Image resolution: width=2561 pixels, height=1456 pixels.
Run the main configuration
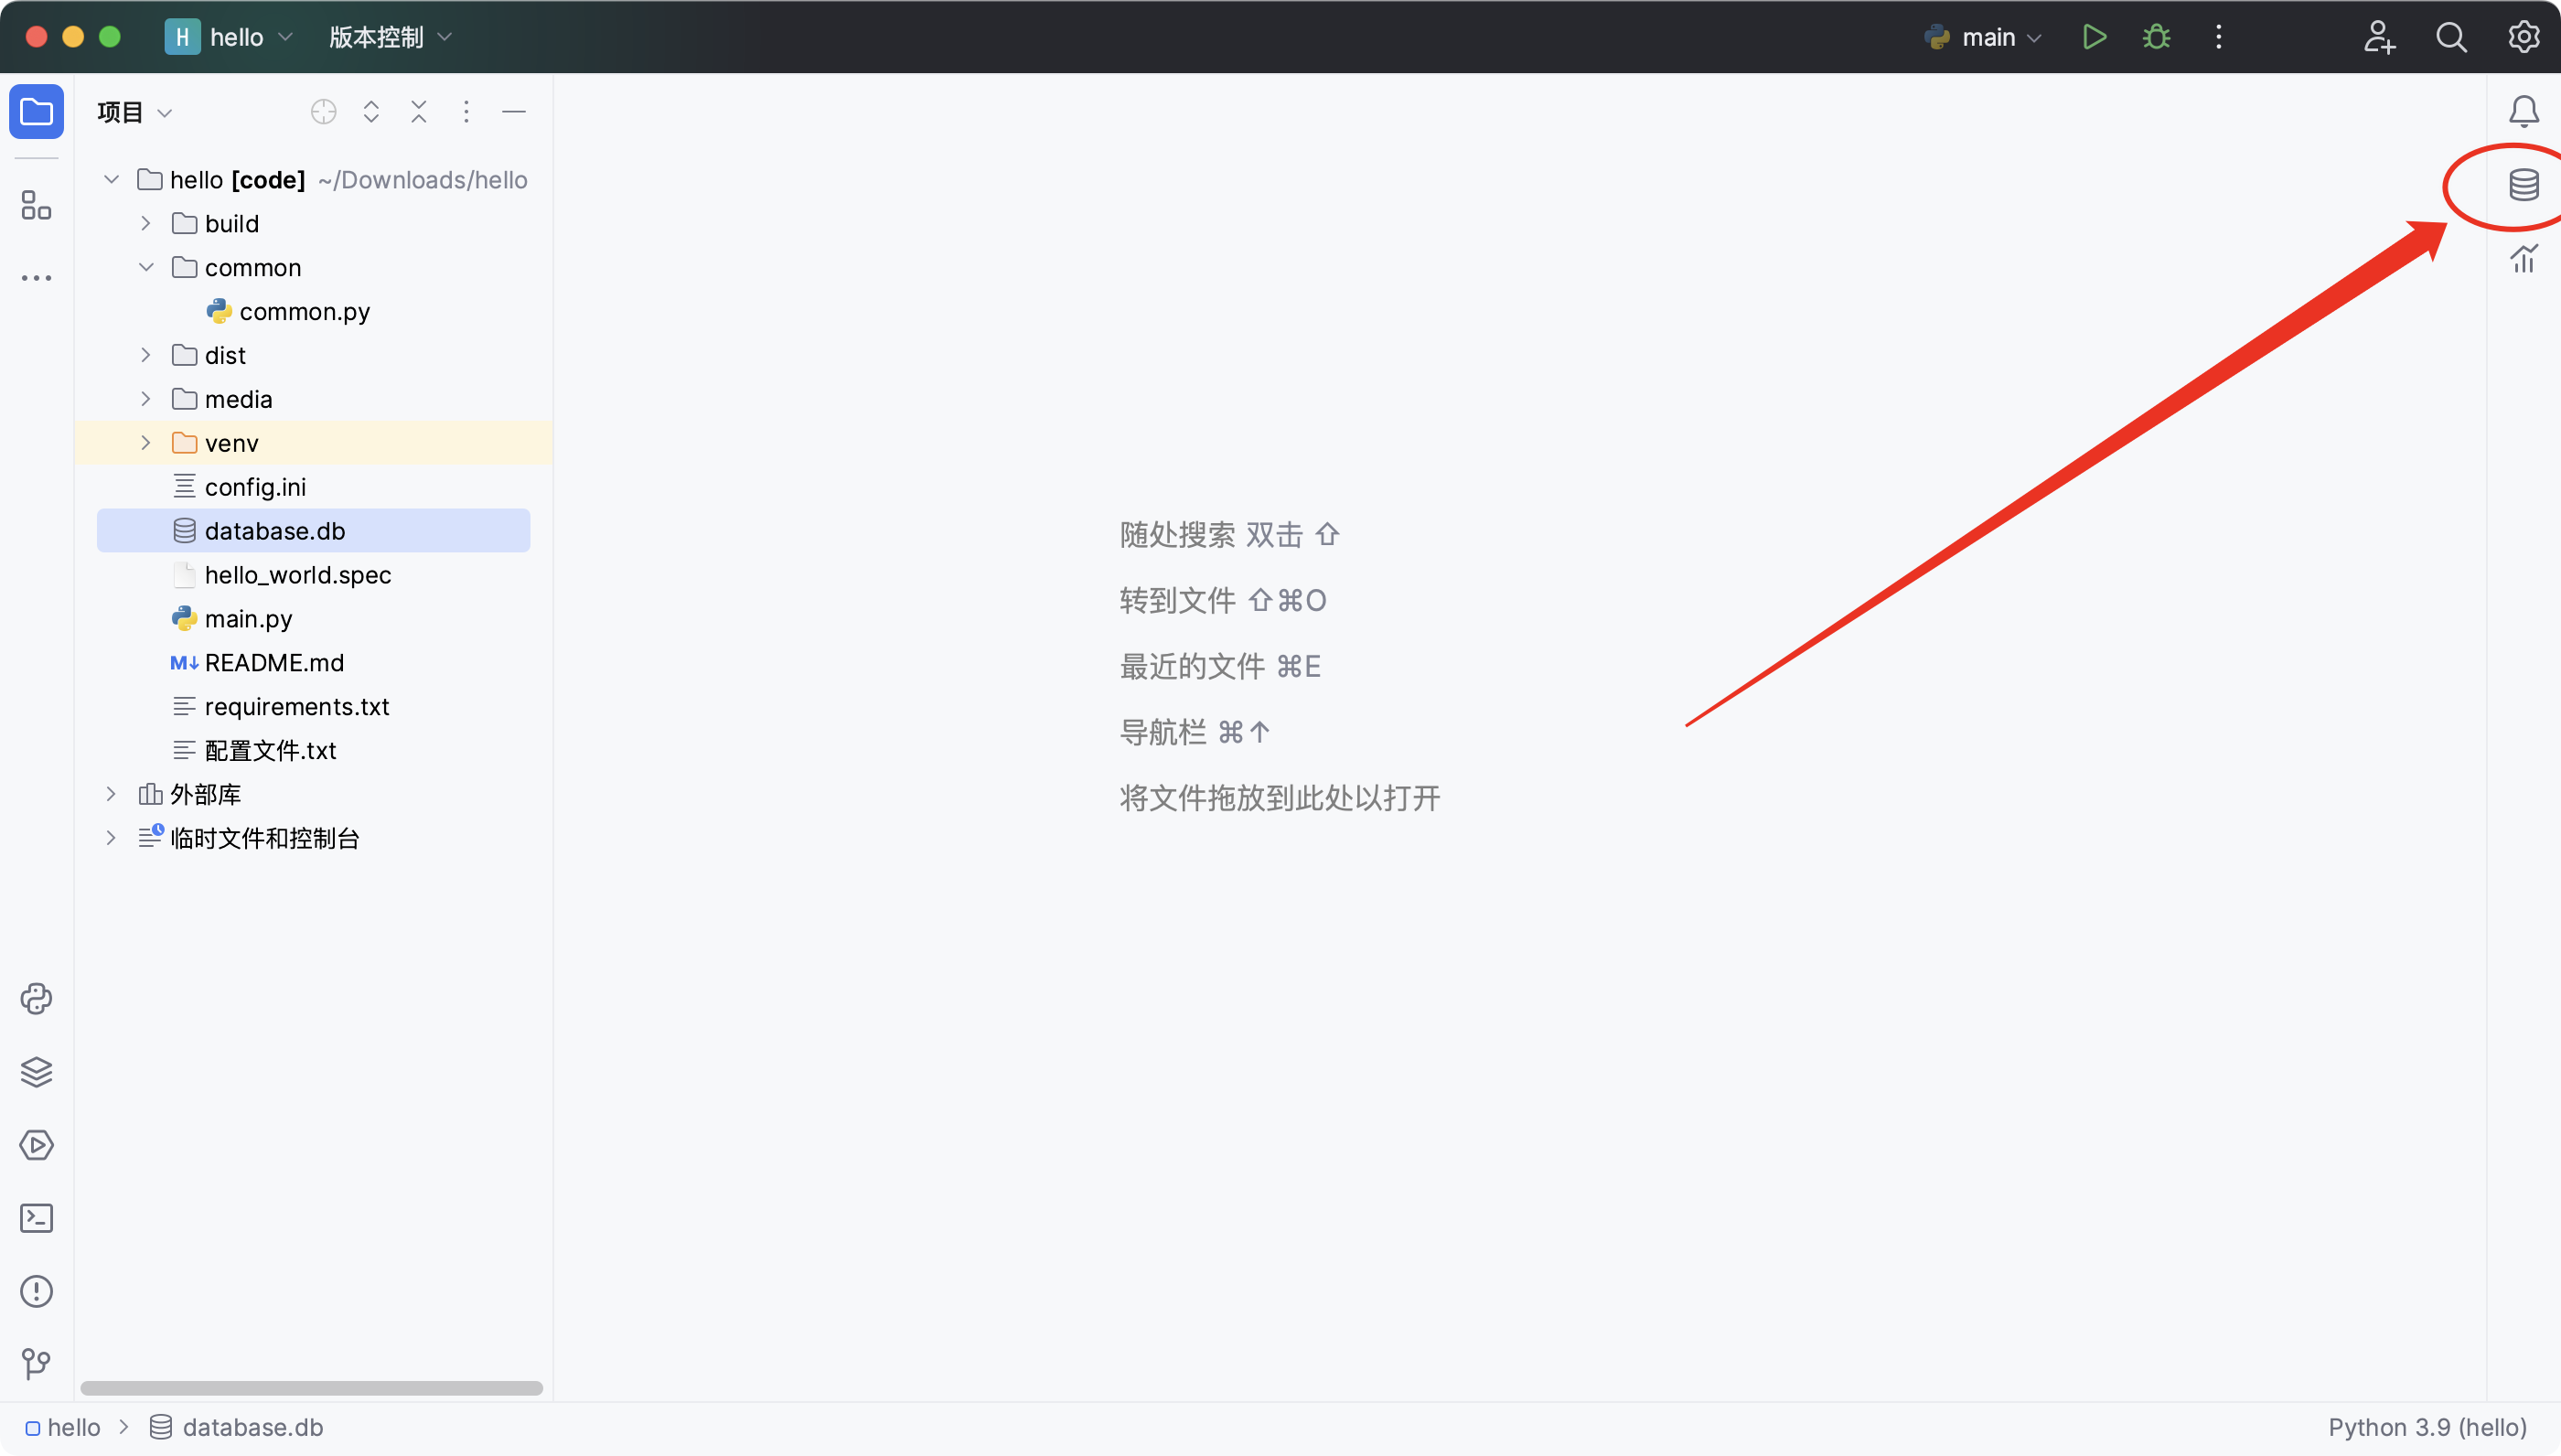(2093, 37)
